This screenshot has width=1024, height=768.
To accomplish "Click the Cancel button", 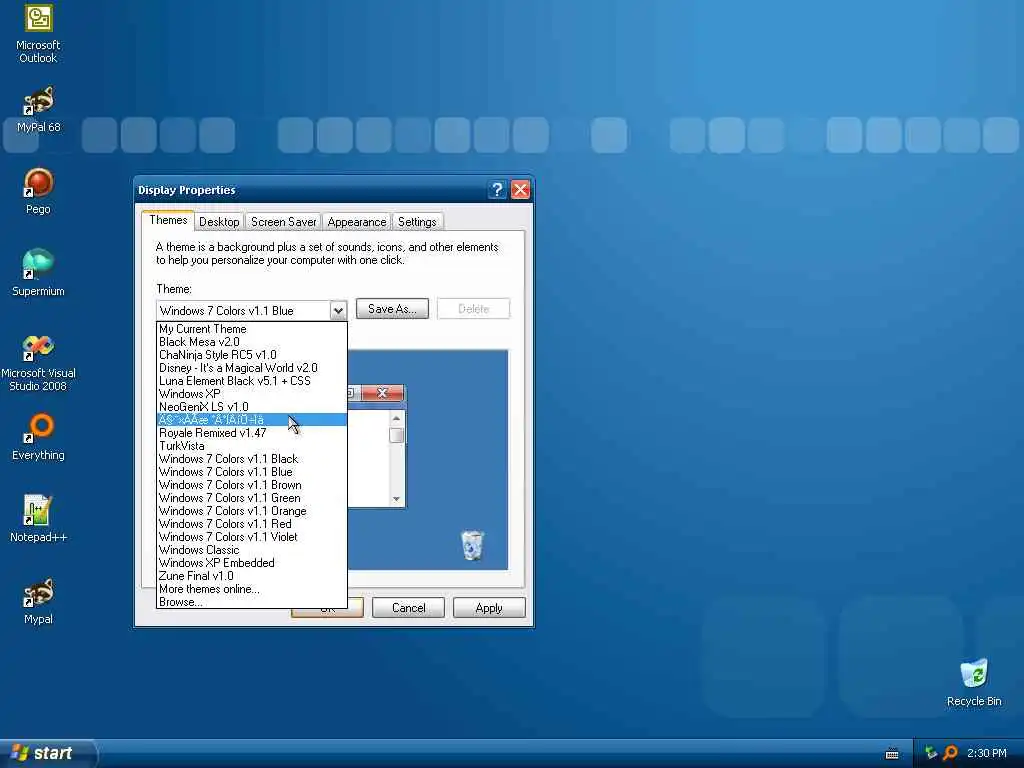I will (x=408, y=608).
